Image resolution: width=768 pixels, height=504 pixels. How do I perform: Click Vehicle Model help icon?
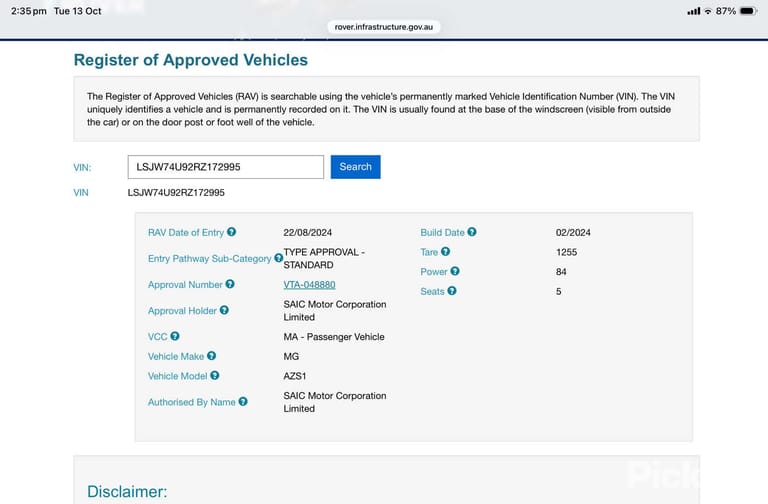pos(215,376)
